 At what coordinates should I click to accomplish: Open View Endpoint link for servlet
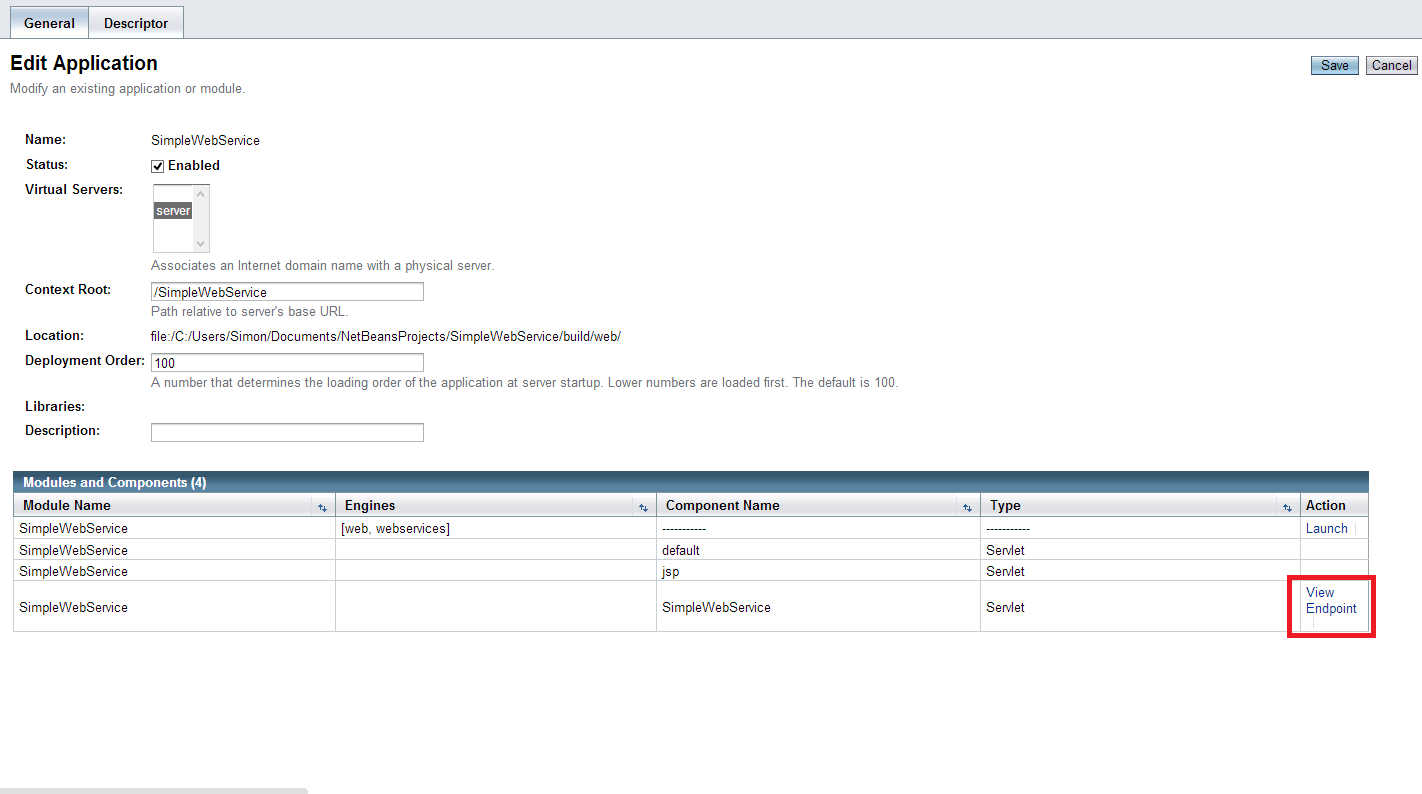(x=1330, y=601)
